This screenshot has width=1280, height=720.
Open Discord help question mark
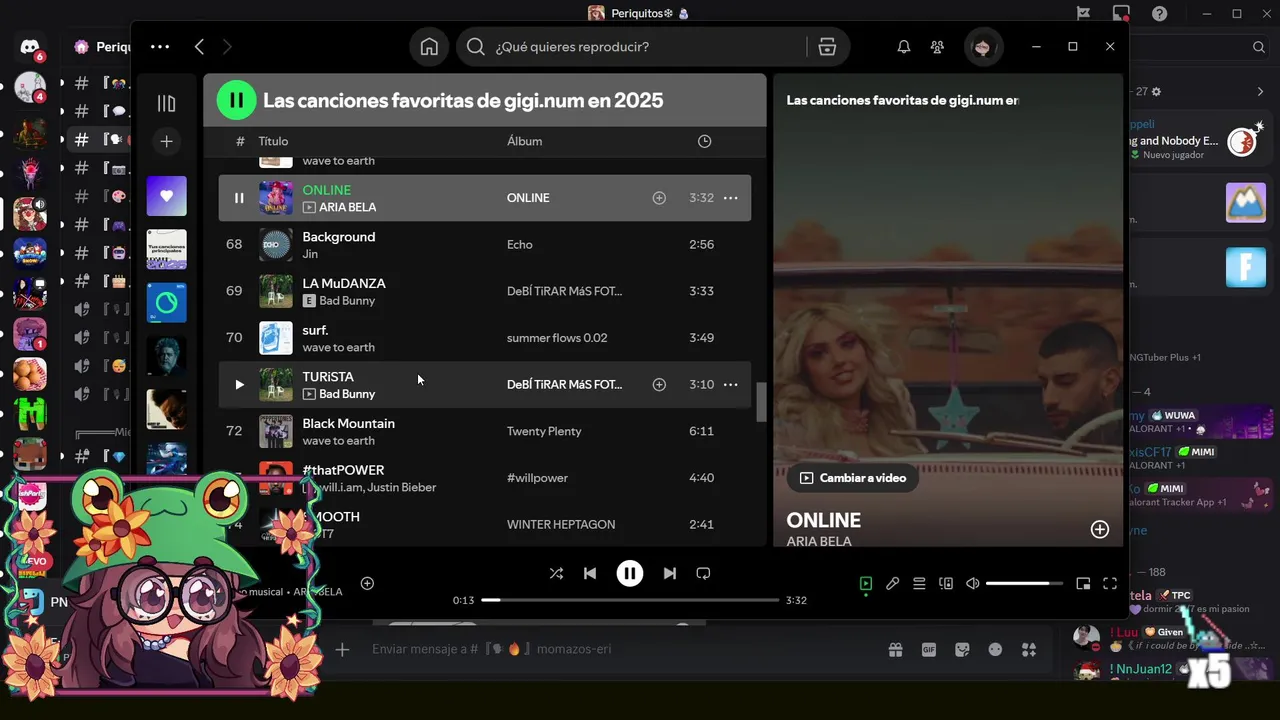tap(1159, 13)
